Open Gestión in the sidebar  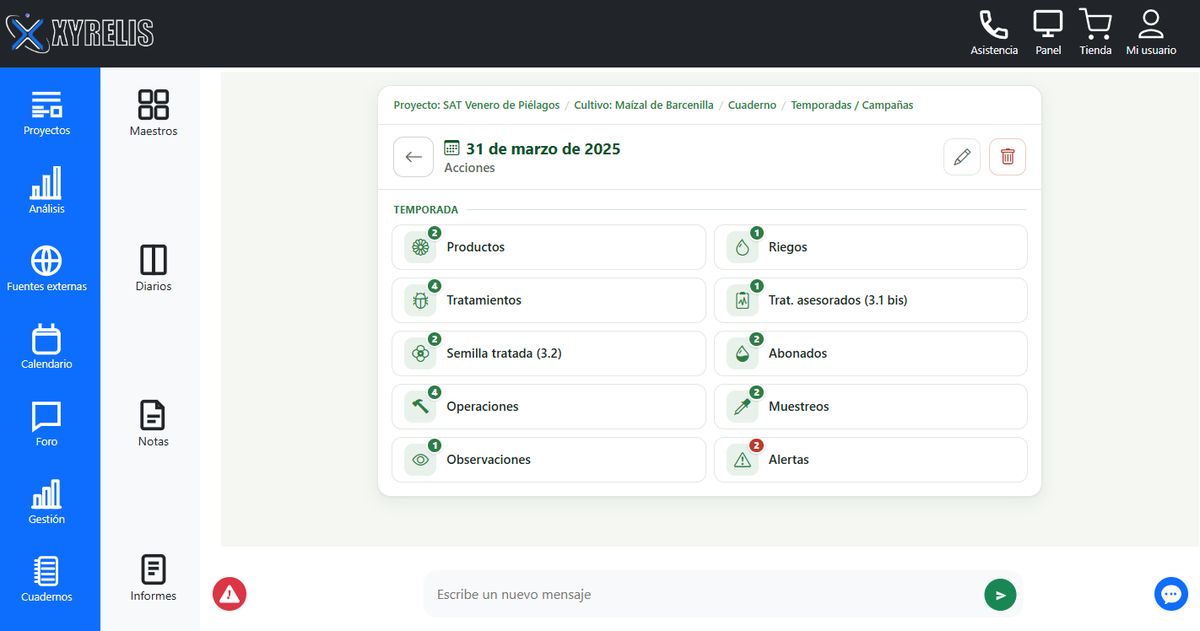click(47, 502)
